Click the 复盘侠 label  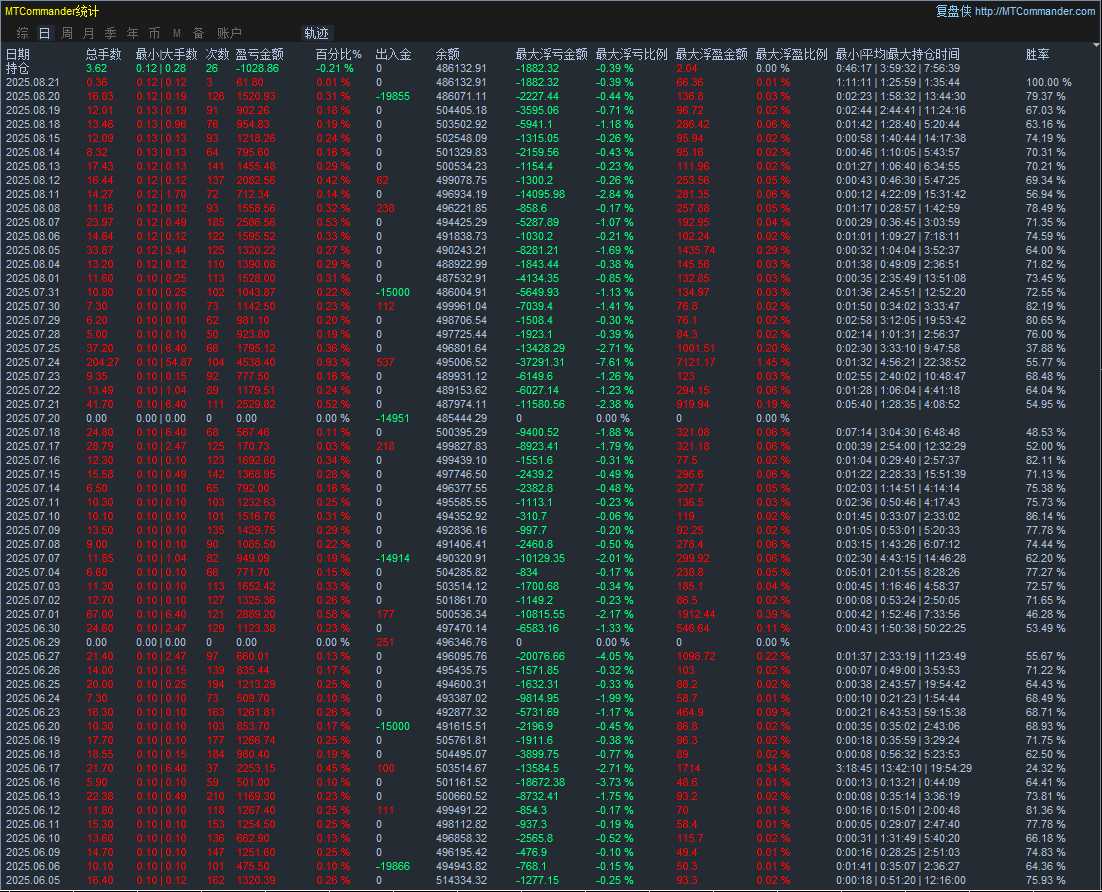tap(953, 11)
